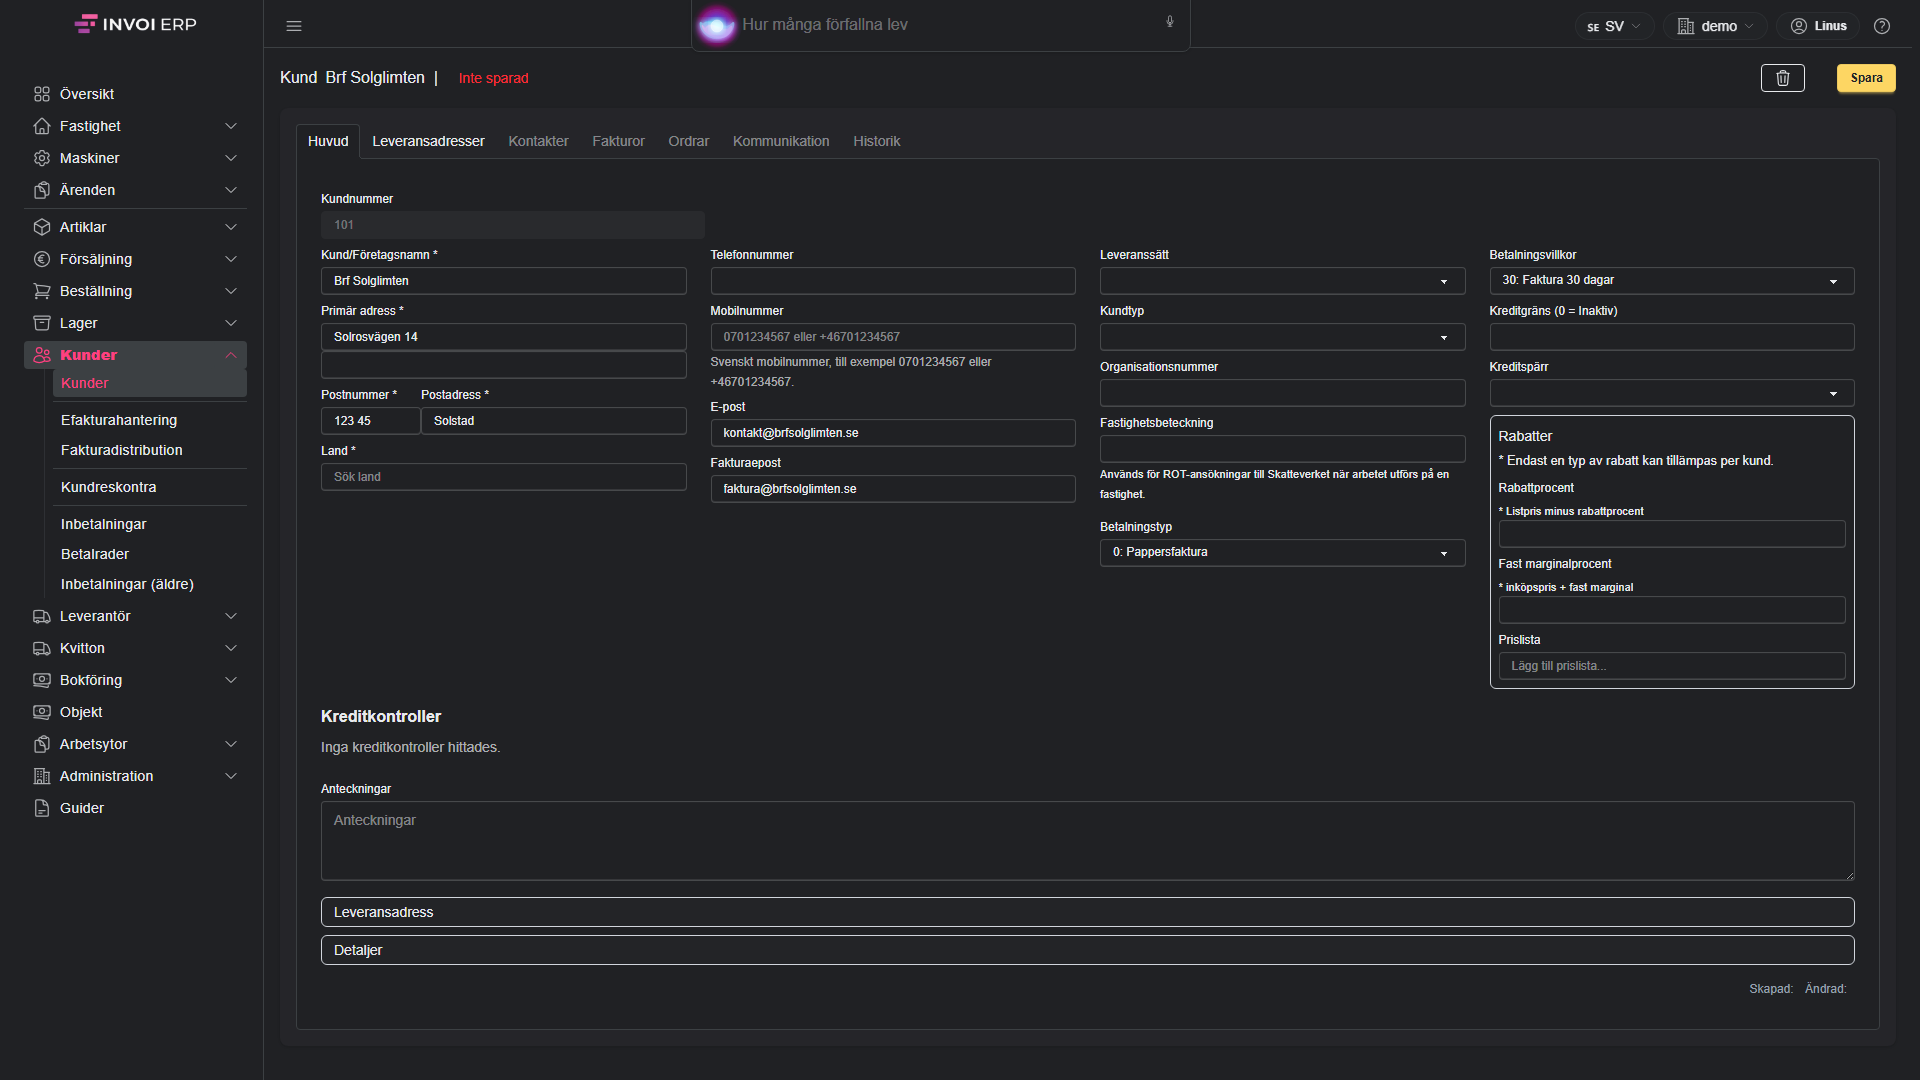
Task: Switch to the Leveransadresser tab
Action: tap(428, 141)
